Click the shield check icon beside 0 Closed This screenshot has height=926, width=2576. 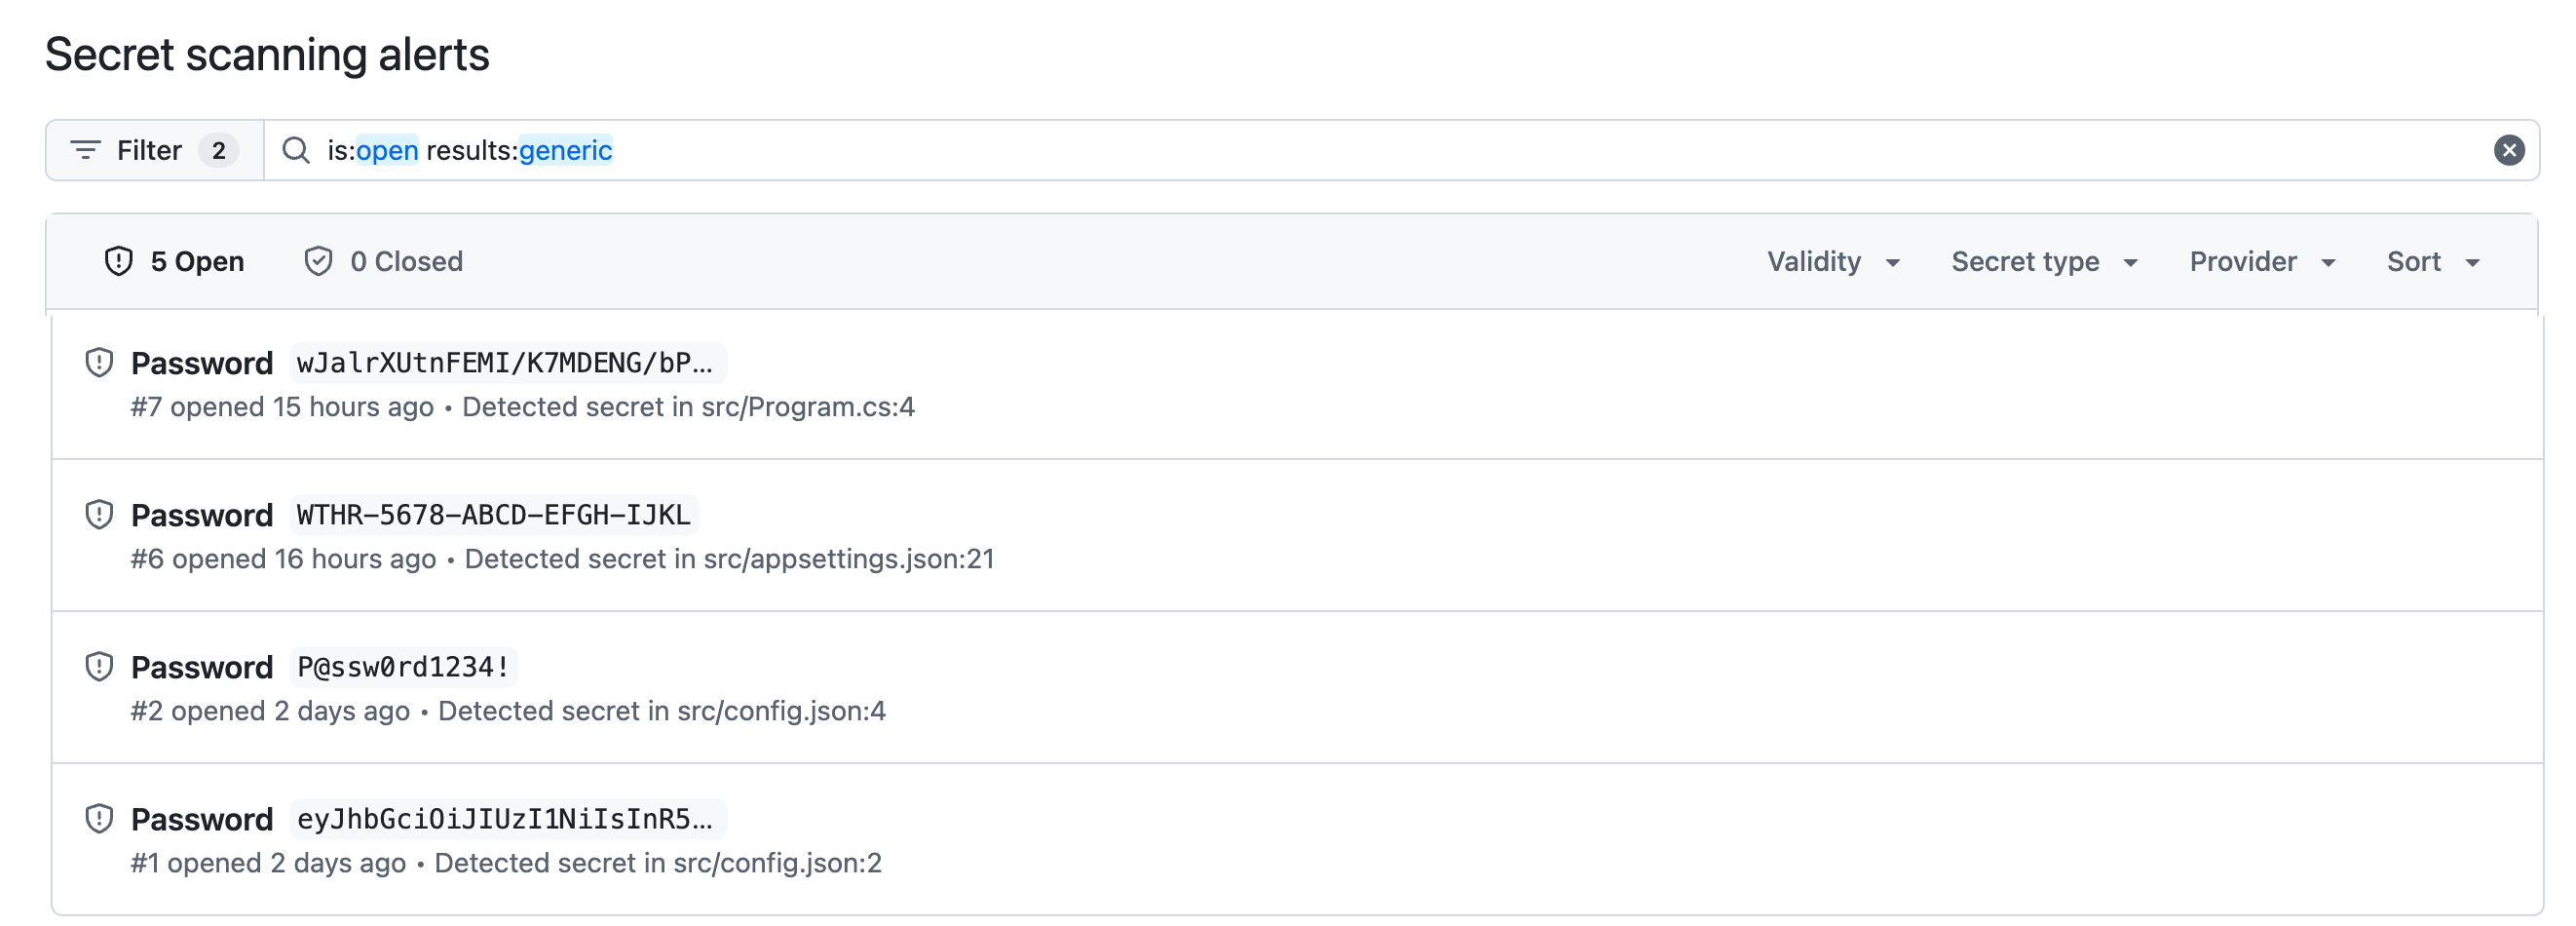click(x=318, y=261)
